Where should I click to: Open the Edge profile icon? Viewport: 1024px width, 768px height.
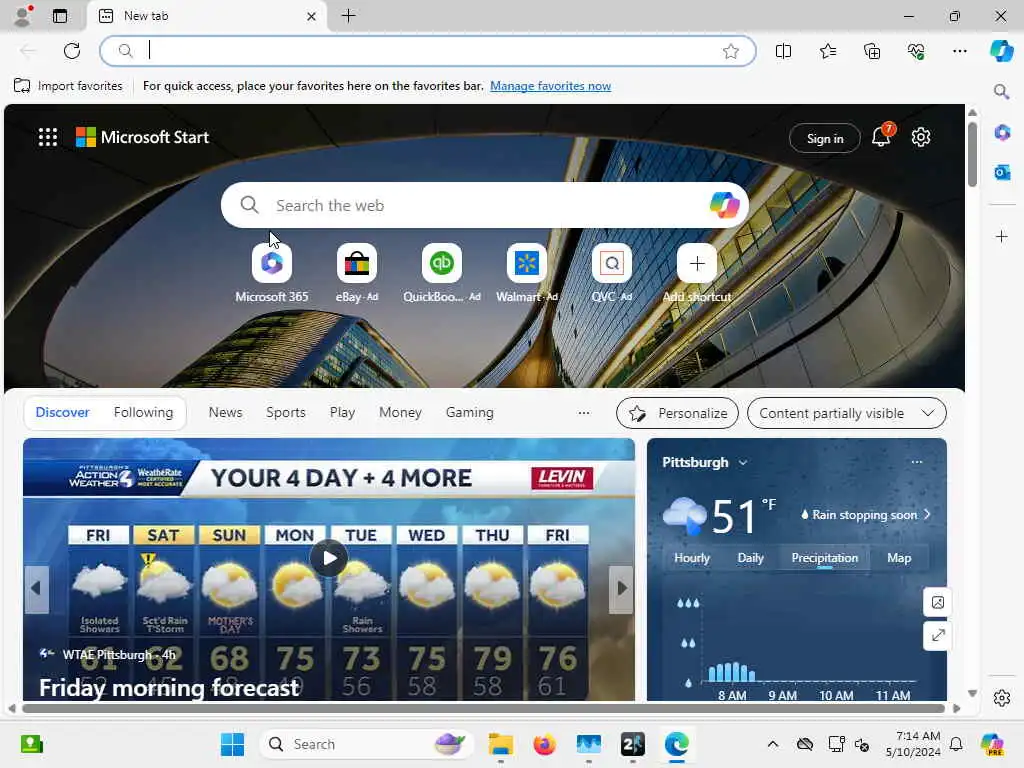(23, 16)
